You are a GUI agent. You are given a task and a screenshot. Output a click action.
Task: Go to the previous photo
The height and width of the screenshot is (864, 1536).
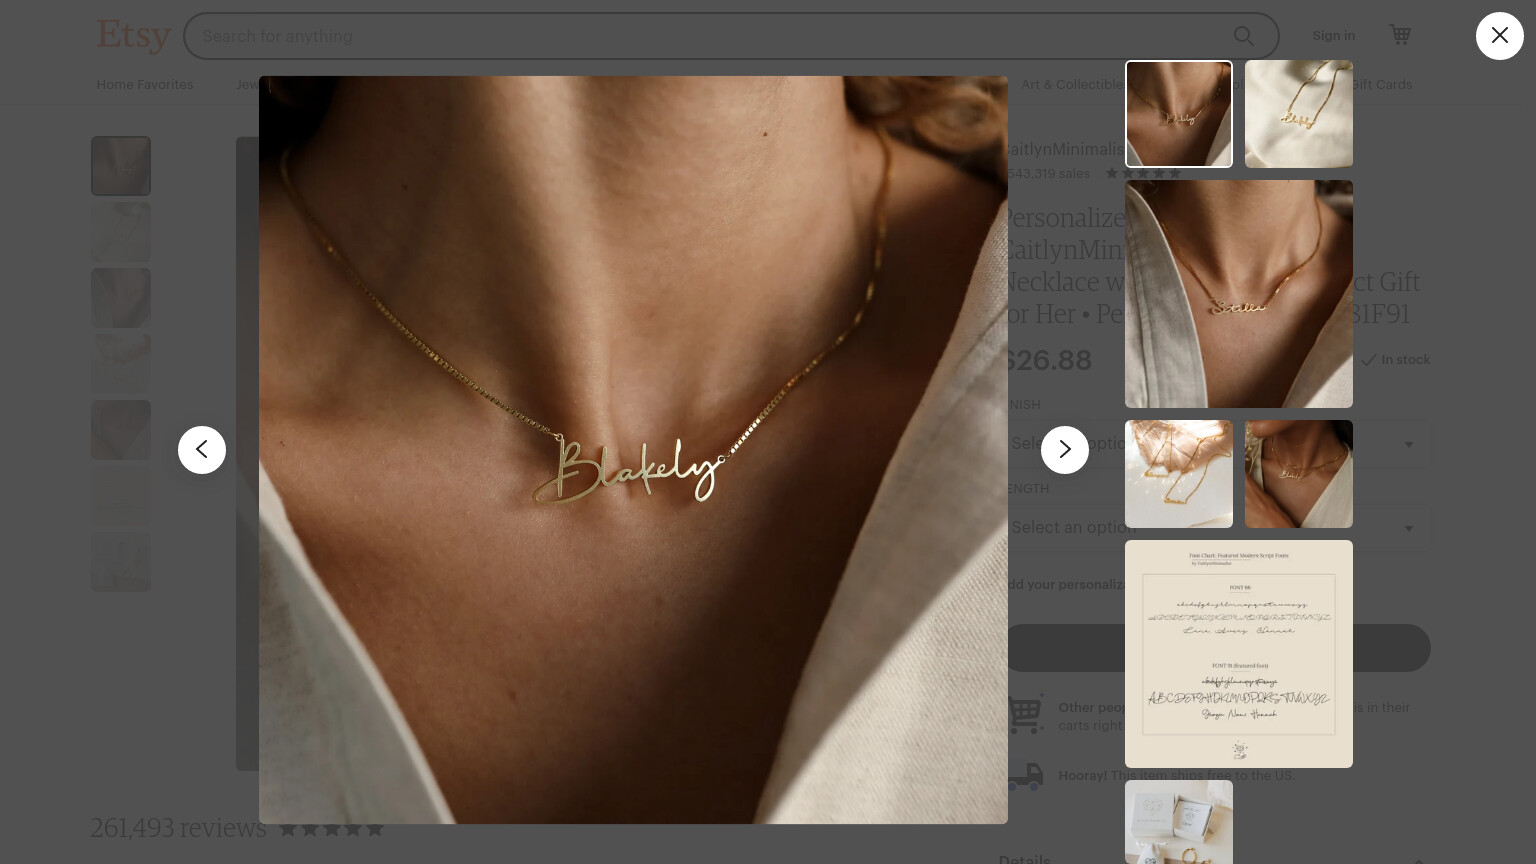[202, 450]
